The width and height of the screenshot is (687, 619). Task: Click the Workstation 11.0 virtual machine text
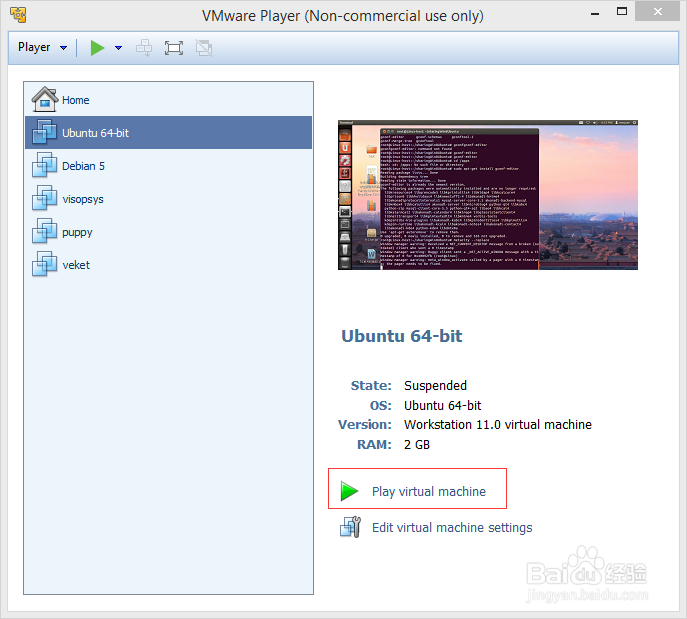(498, 424)
